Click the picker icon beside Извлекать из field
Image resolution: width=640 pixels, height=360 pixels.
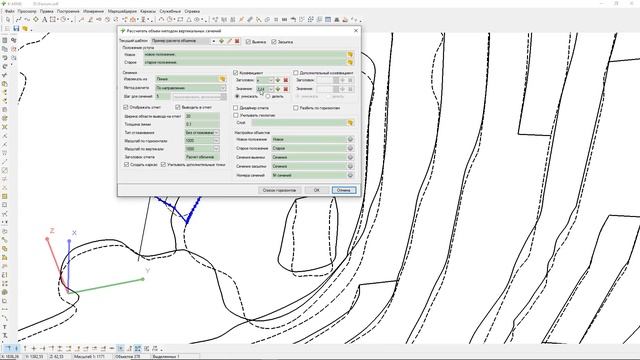222,79
